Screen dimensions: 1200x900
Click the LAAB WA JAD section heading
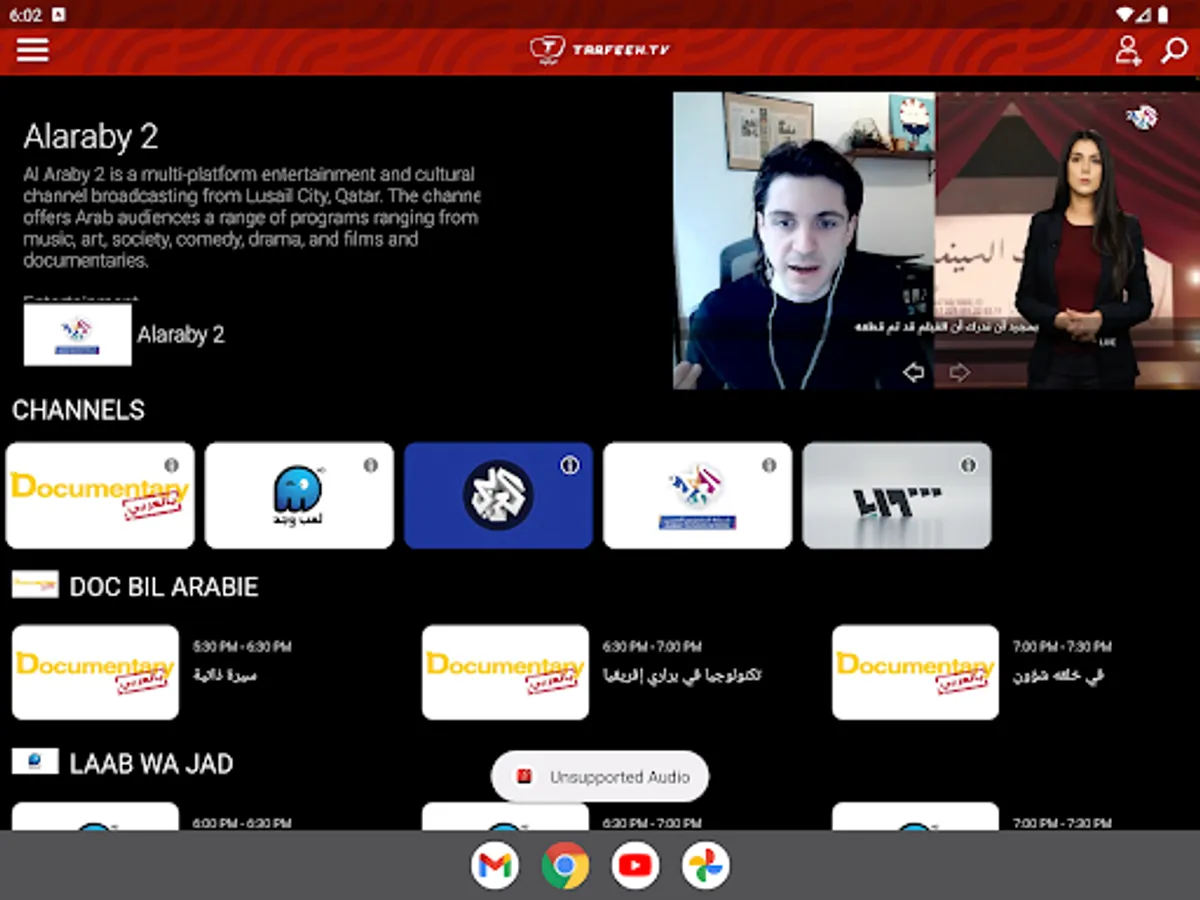pos(151,764)
